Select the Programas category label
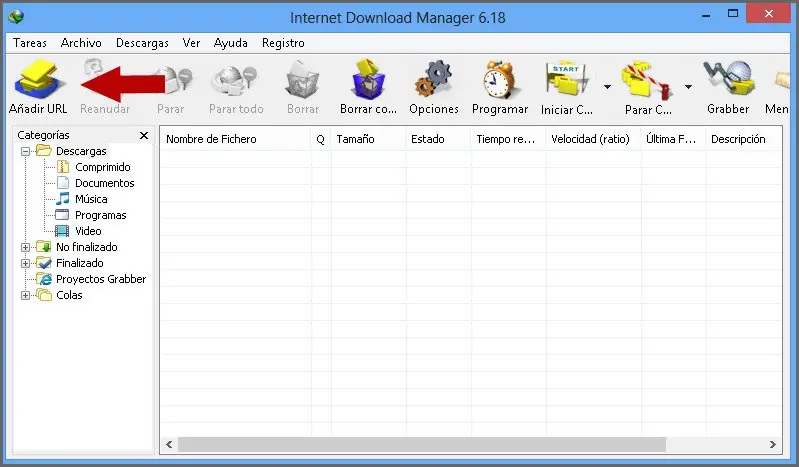799x467 pixels. click(100, 215)
